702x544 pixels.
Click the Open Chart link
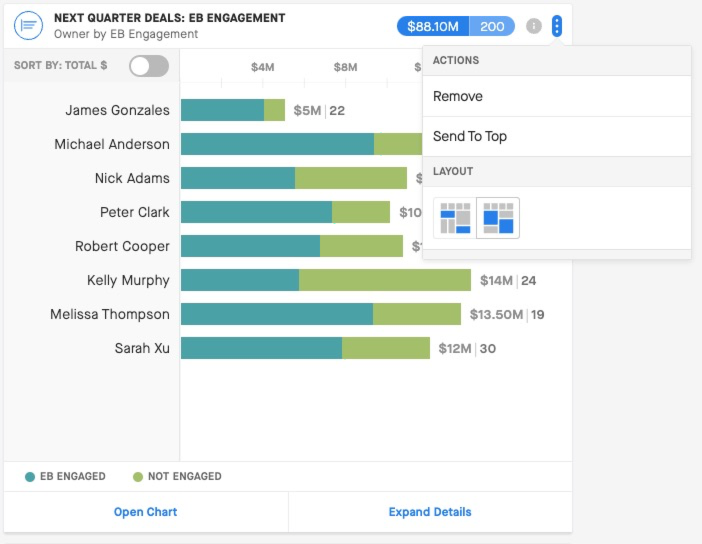pos(146,512)
